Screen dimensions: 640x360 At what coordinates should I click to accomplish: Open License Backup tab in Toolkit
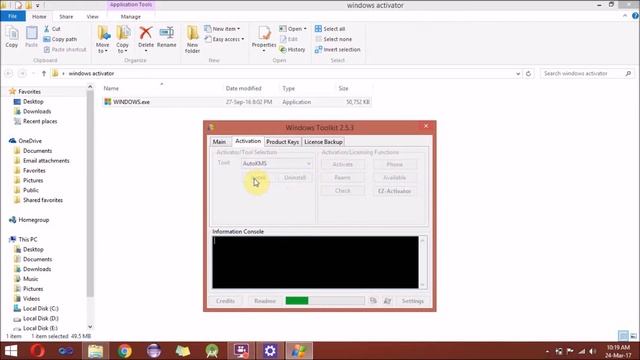tap(323, 142)
